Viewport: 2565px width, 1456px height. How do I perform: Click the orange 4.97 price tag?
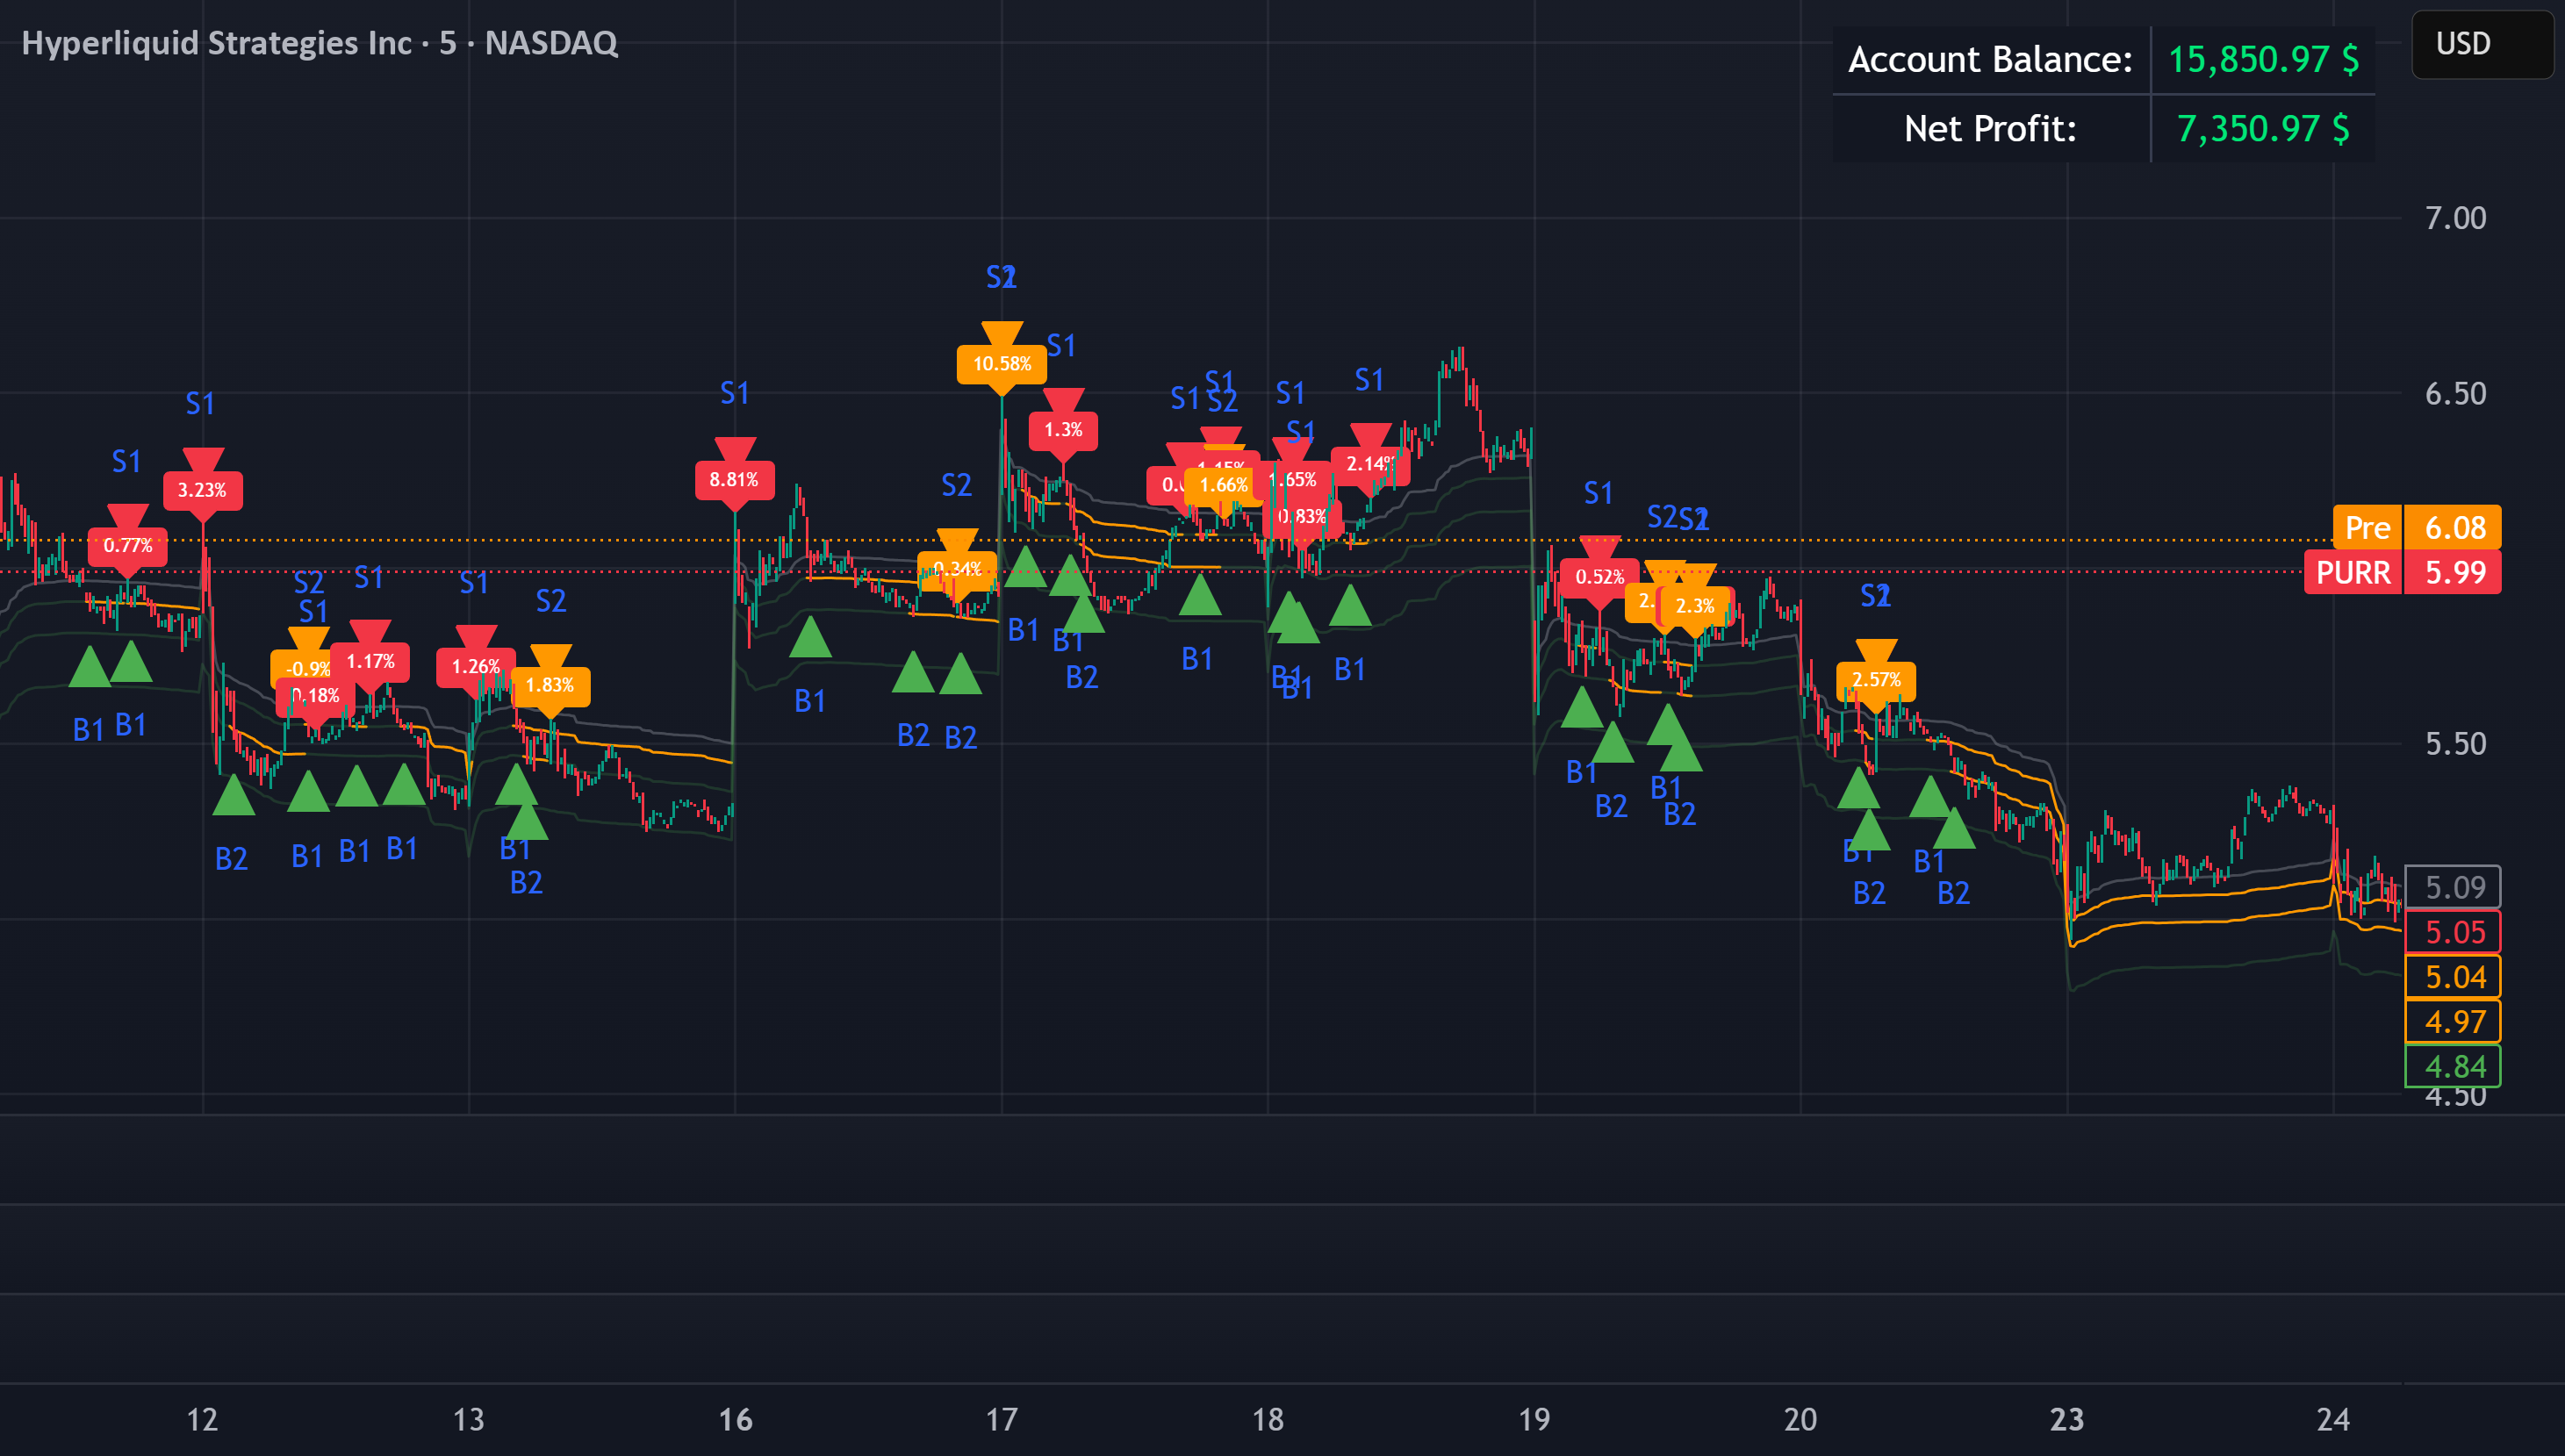click(2453, 1022)
